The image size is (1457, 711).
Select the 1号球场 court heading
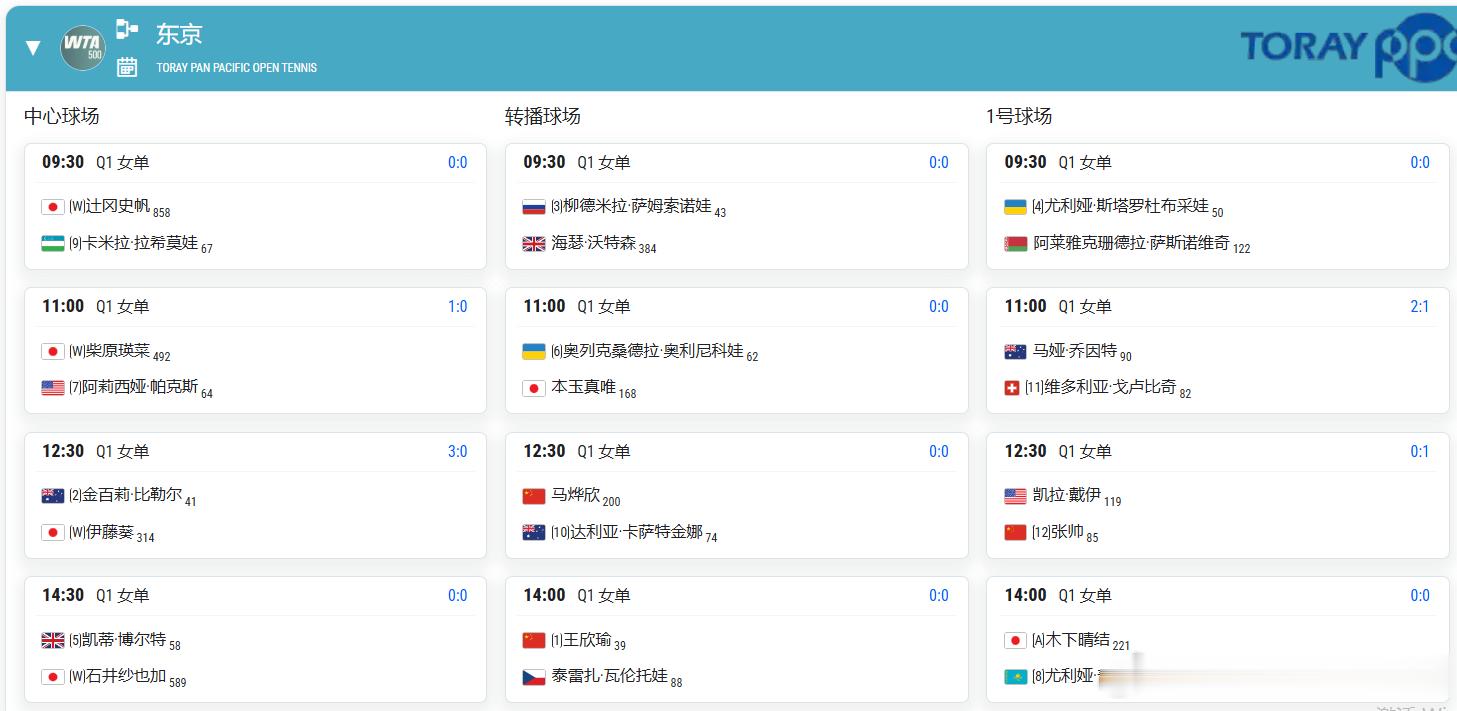(1019, 116)
